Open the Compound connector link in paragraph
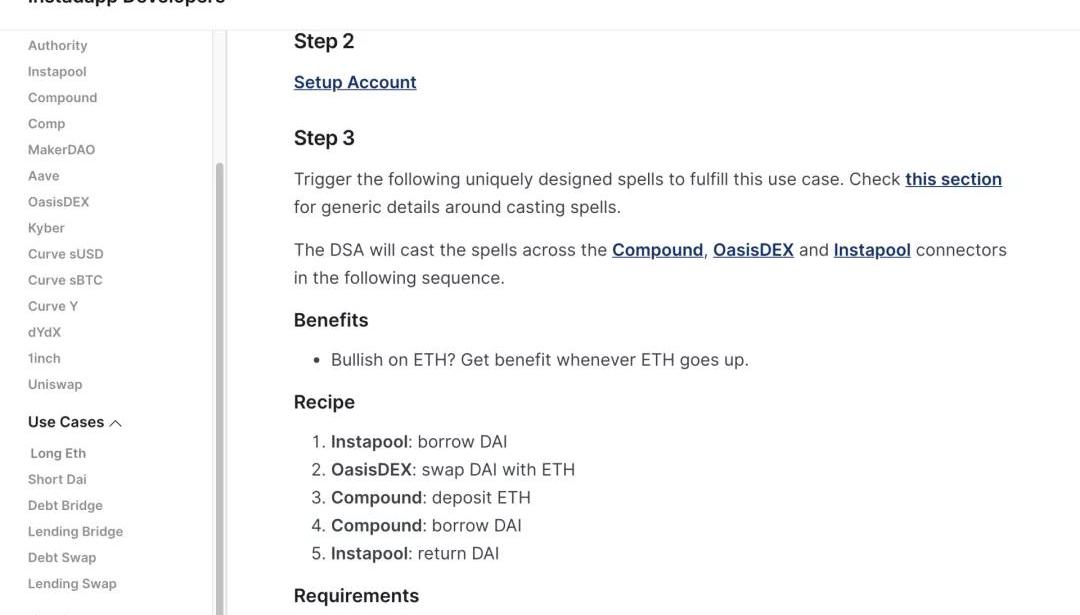 [657, 250]
